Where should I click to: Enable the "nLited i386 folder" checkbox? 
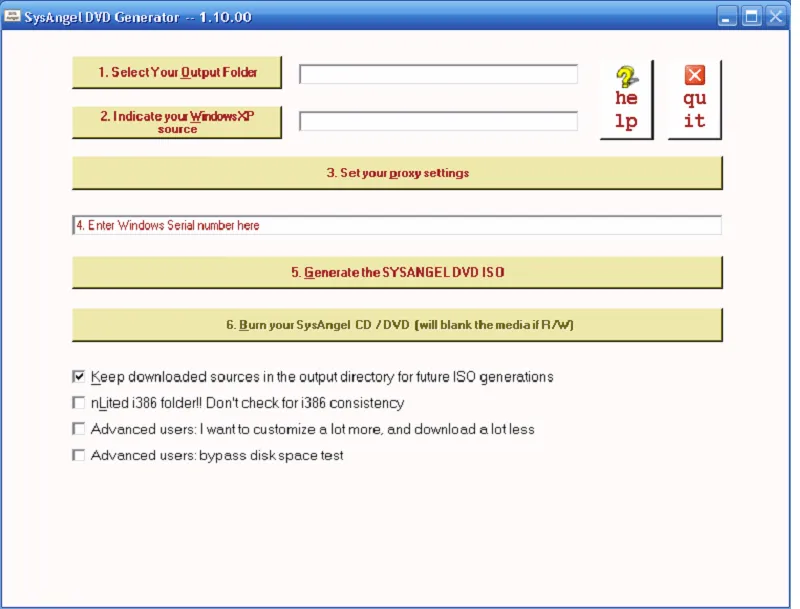click(78, 403)
